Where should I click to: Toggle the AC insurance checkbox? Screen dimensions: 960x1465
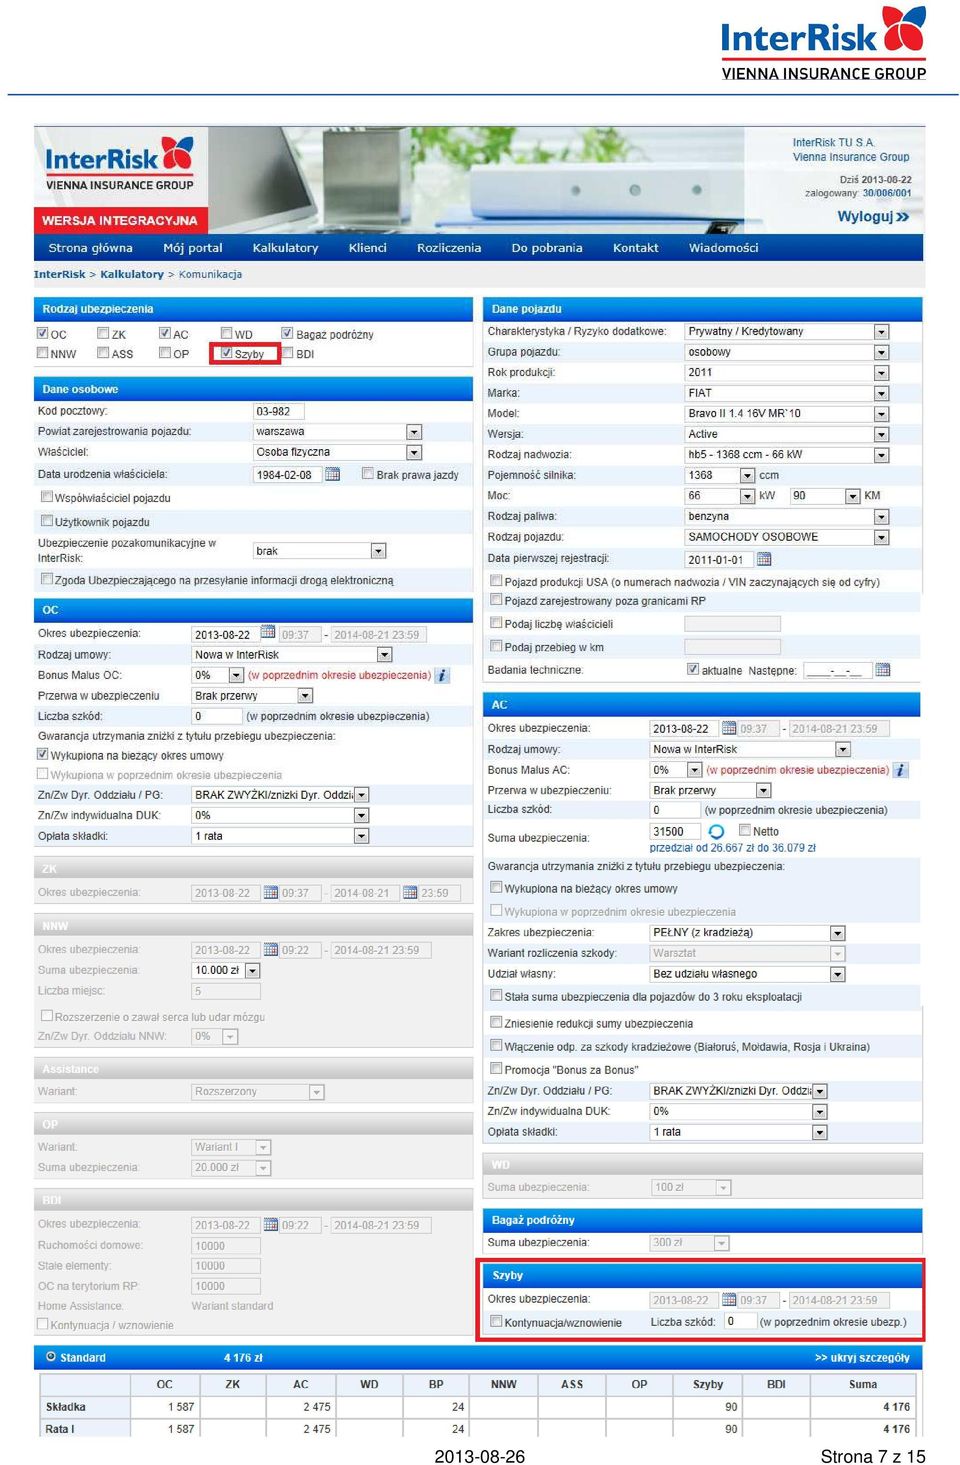(x=165, y=333)
